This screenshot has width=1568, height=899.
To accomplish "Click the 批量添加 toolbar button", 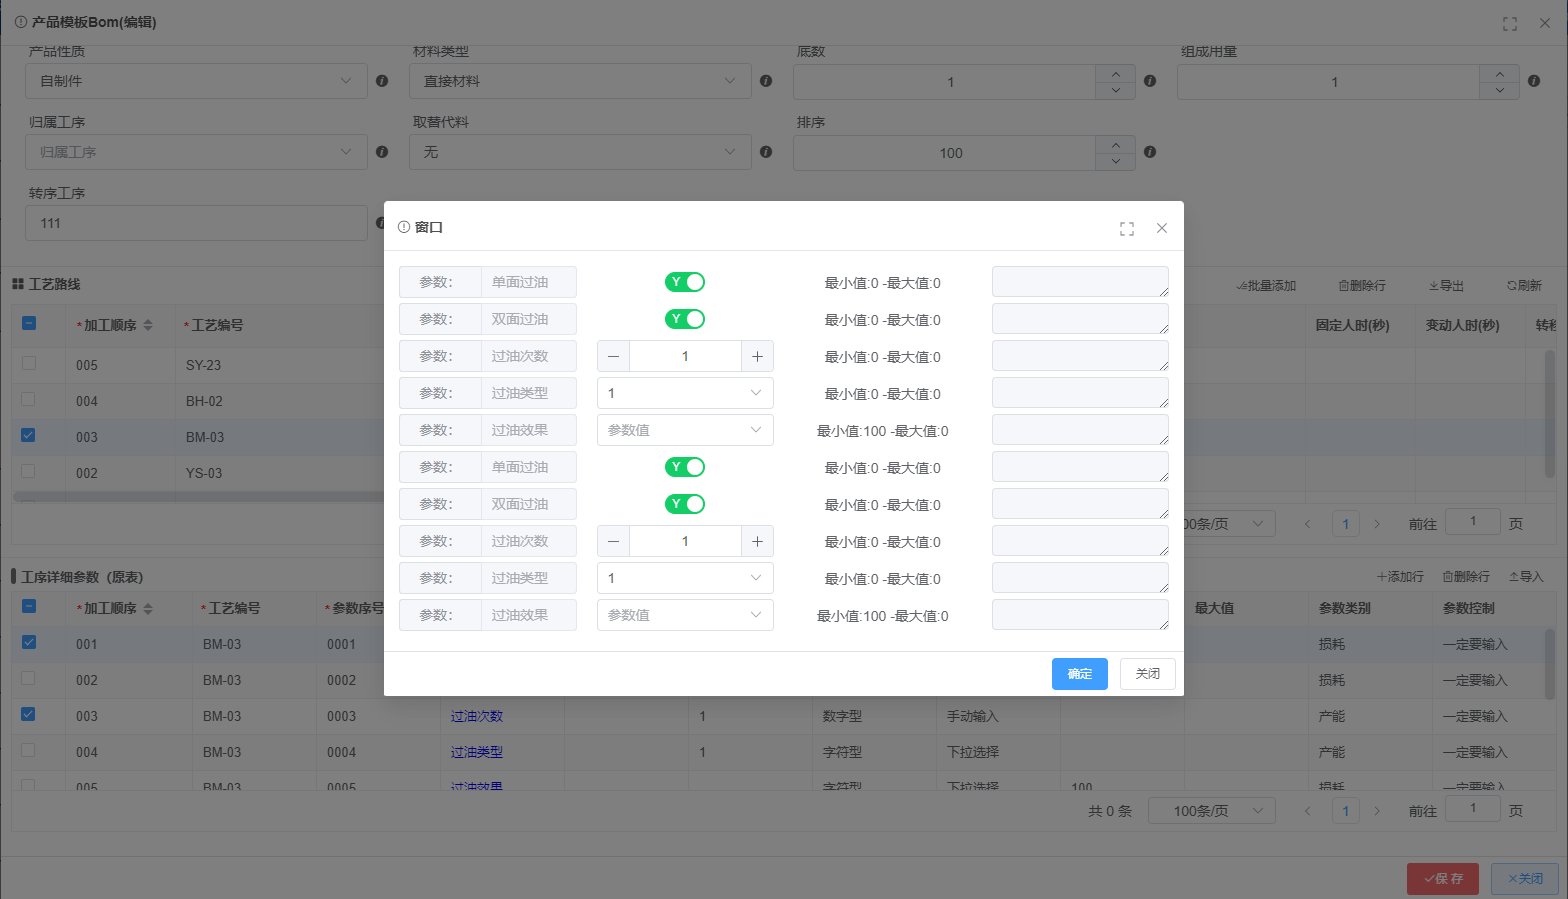I will [1266, 286].
